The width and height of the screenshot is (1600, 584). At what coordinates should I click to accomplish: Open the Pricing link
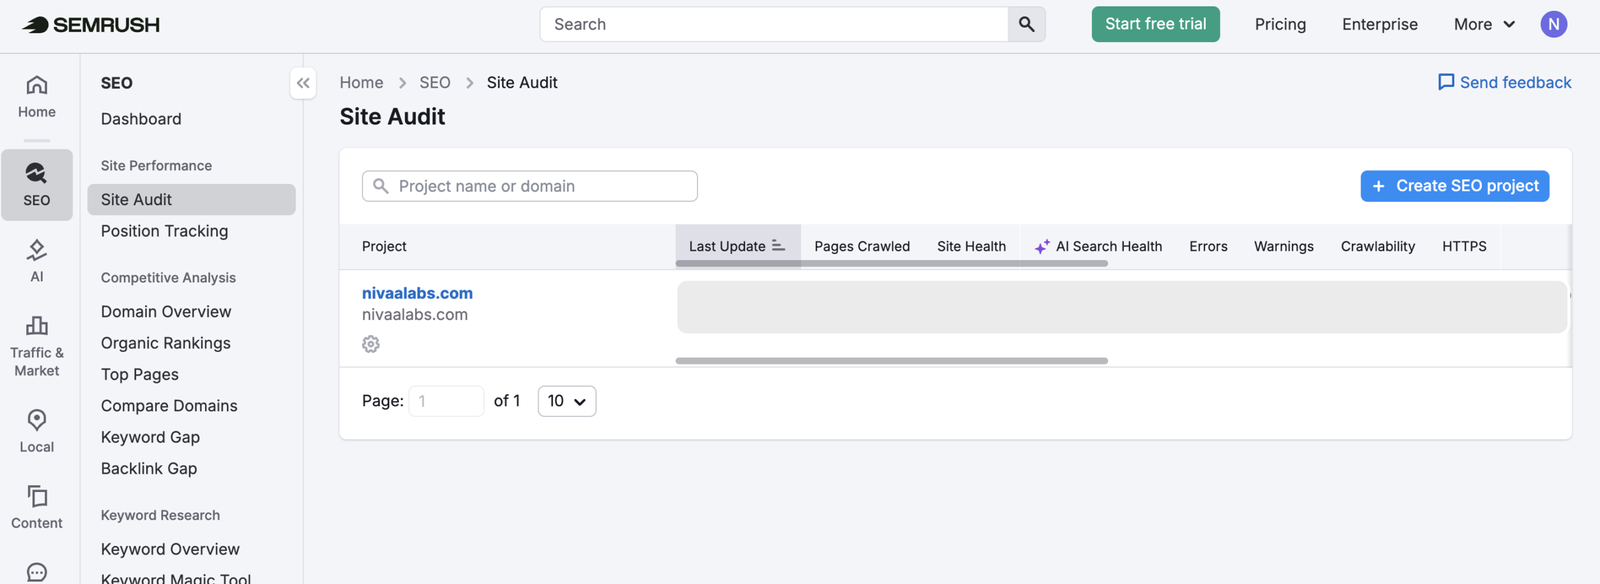[1280, 24]
